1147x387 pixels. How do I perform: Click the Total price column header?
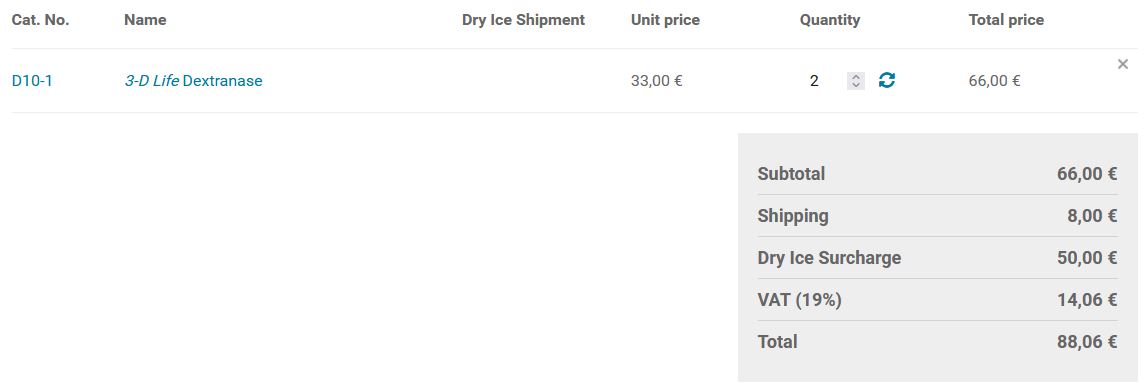(x=1006, y=20)
